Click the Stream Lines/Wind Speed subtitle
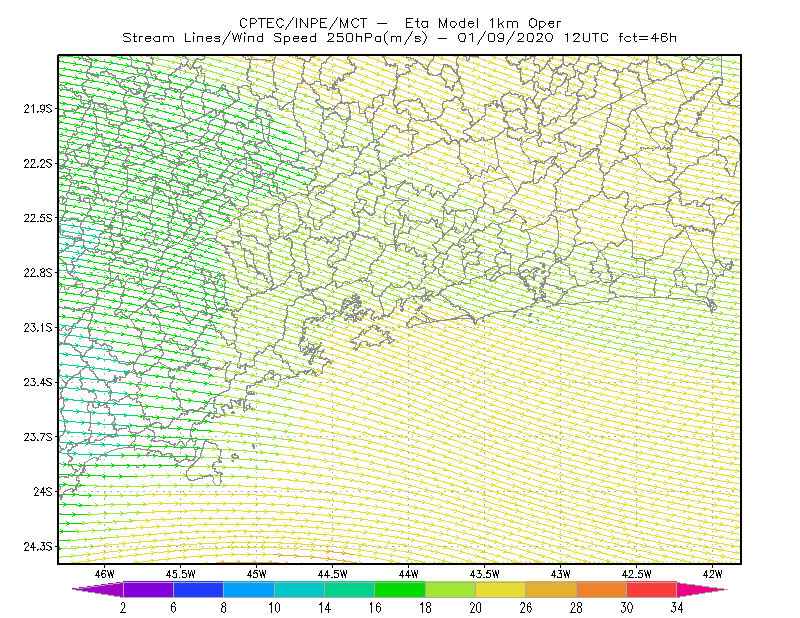Image resolution: width=800 pixels, height=618 pixels. (x=219, y=38)
